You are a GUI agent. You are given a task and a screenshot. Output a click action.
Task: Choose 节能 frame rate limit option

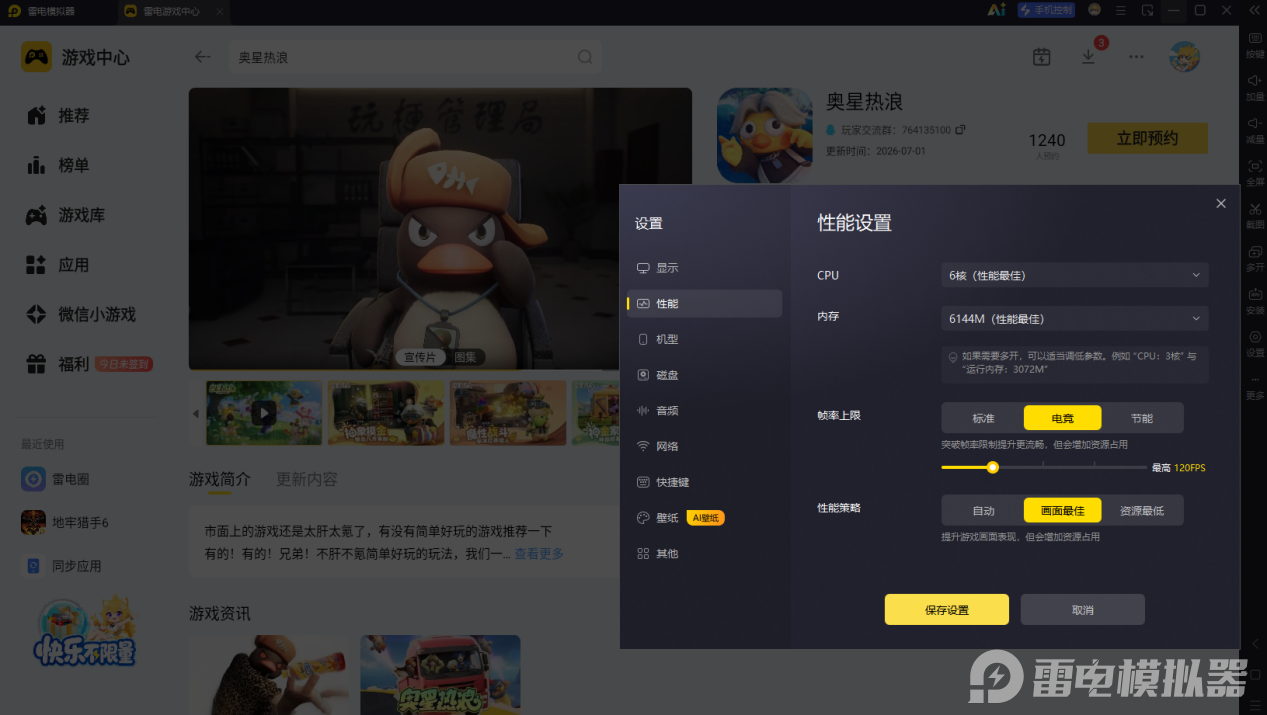click(1141, 418)
